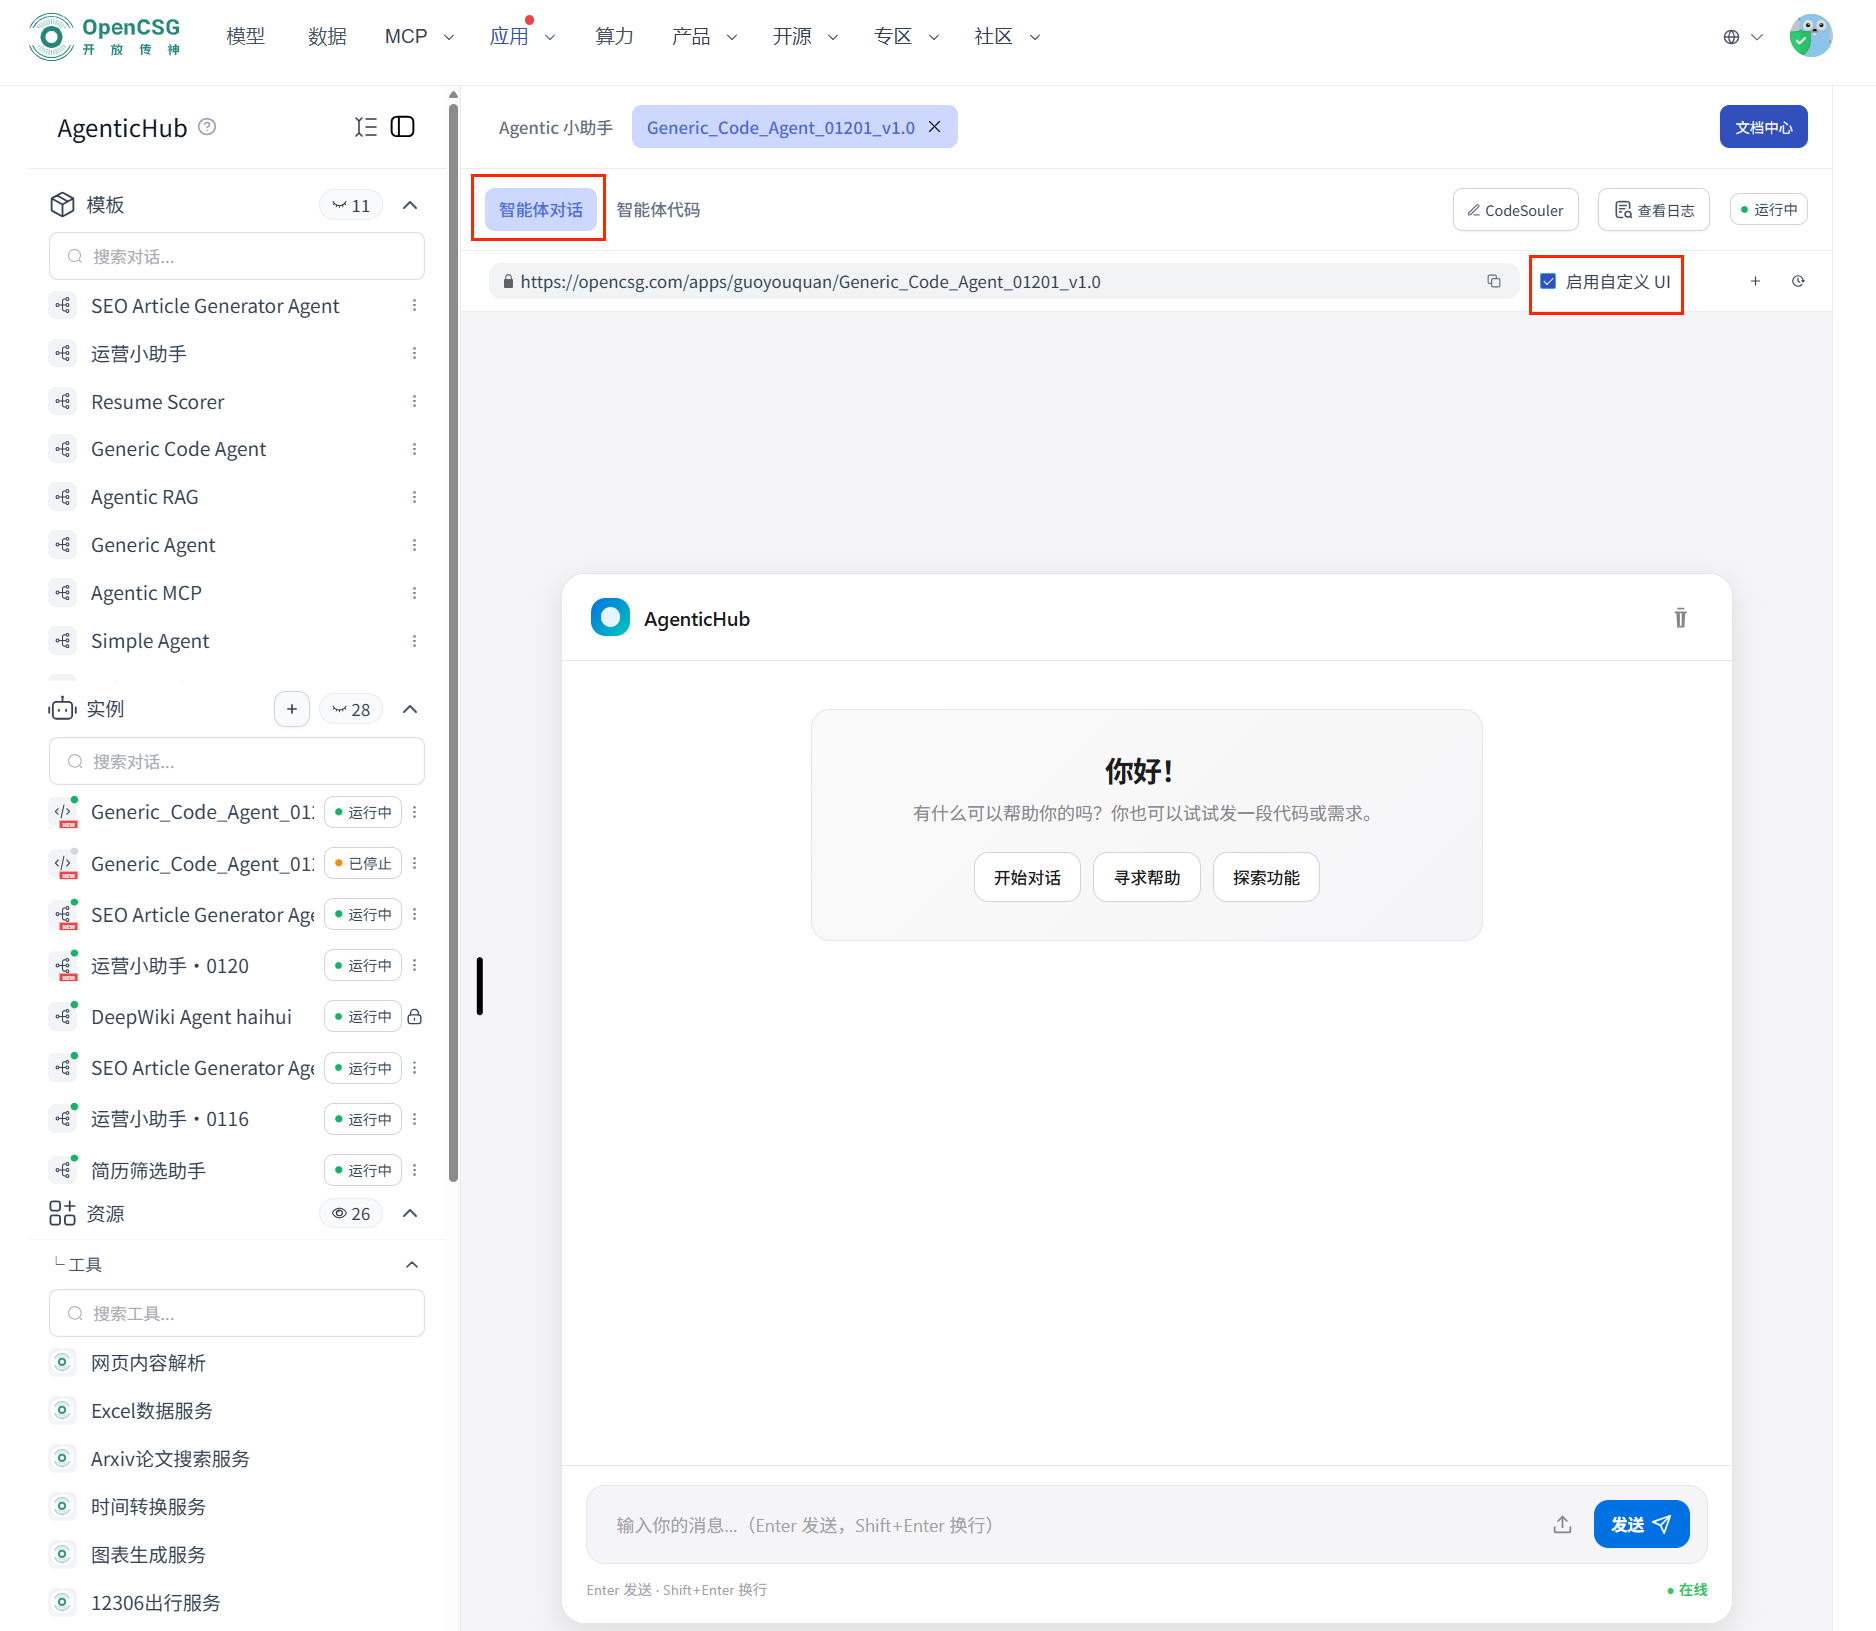Copy the agent URL with copy icon
This screenshot has height=1631, width=1876.
click(1493, 281)
